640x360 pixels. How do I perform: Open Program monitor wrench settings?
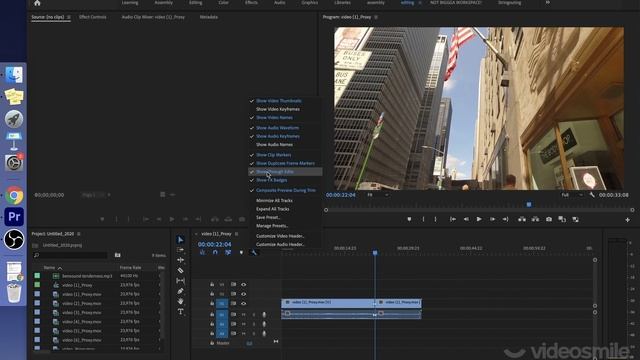pos(592,195)
